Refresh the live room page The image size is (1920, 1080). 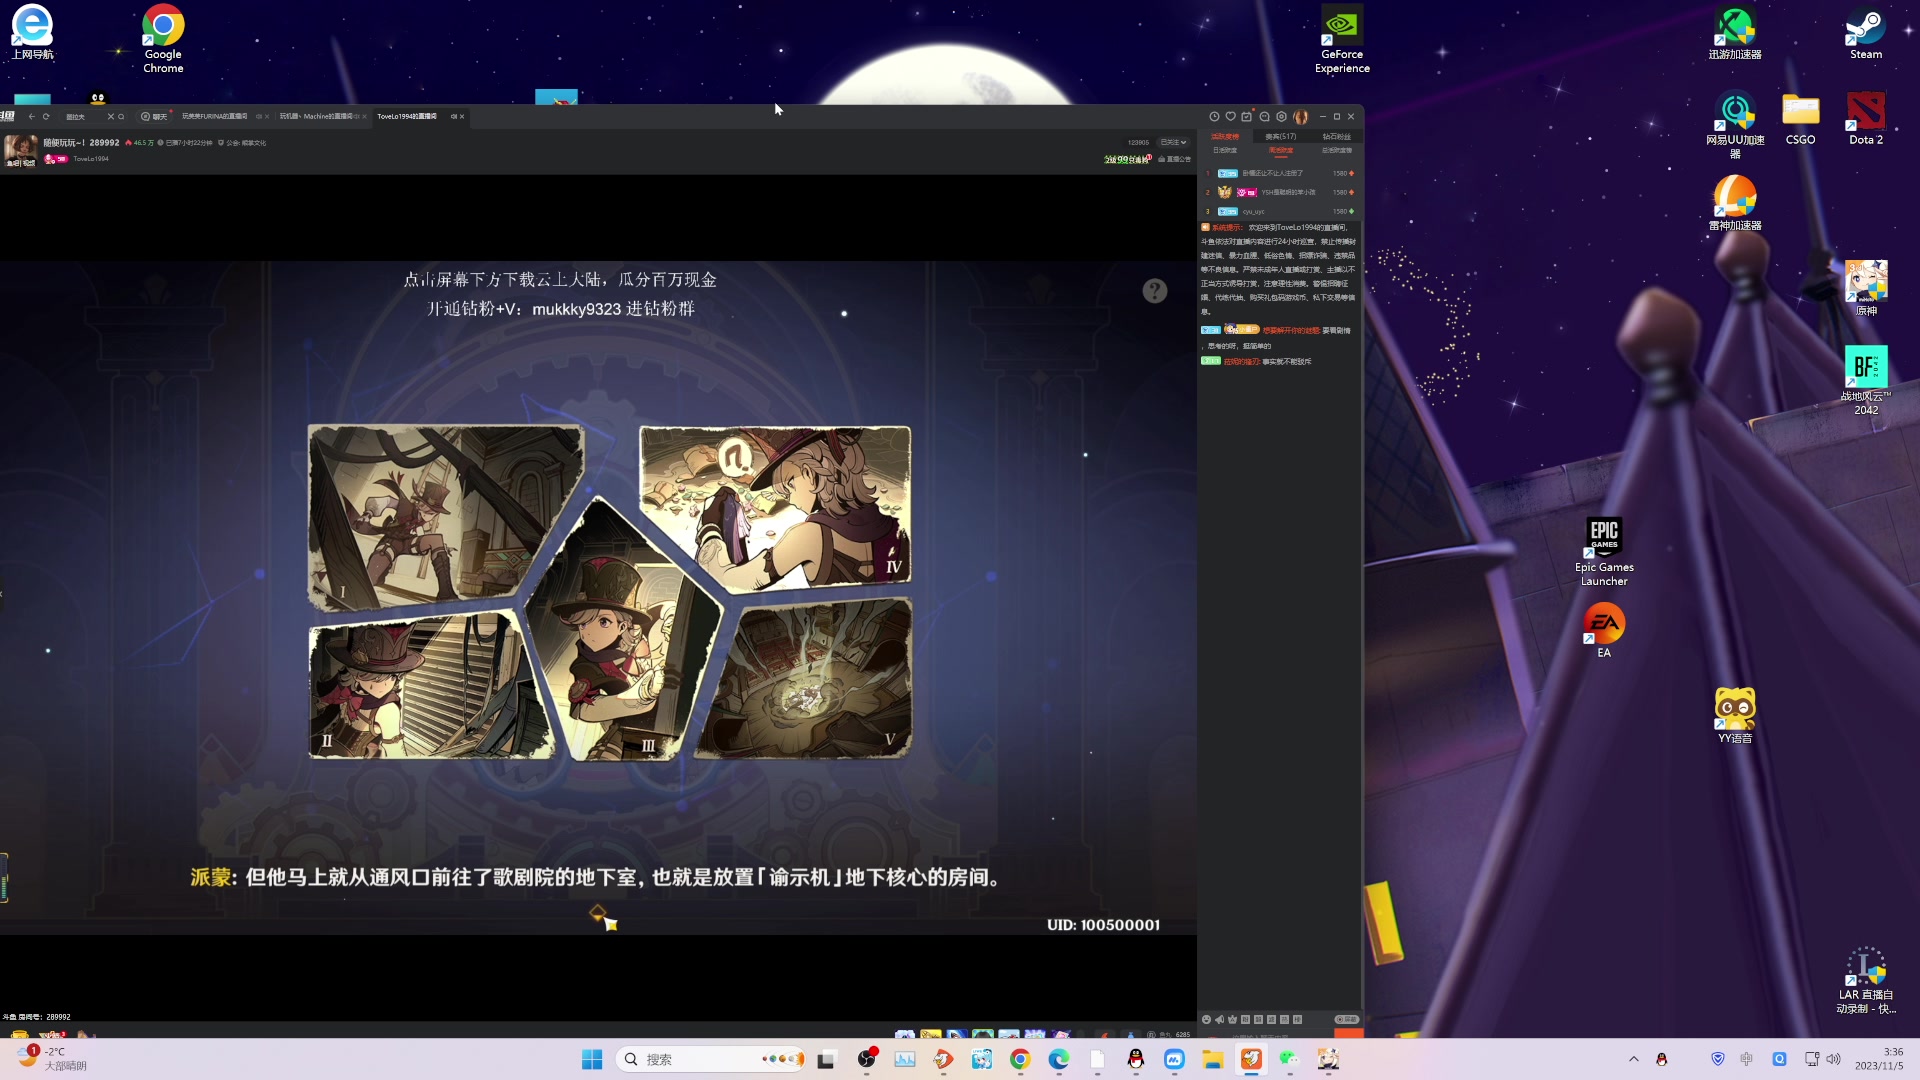click(x=46, y=116)
